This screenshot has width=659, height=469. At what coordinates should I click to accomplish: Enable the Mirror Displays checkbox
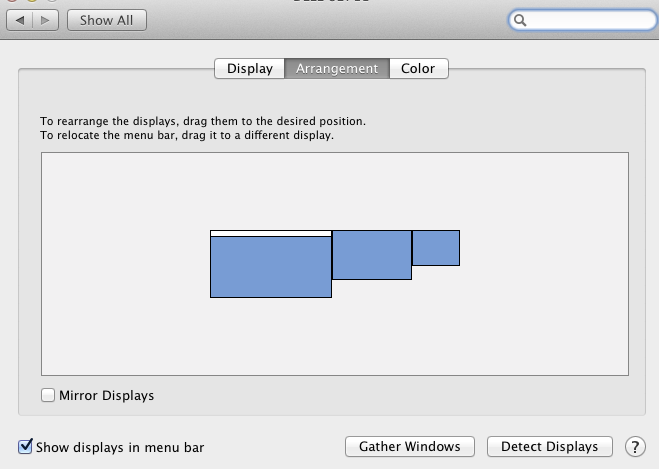coord(48,396)
